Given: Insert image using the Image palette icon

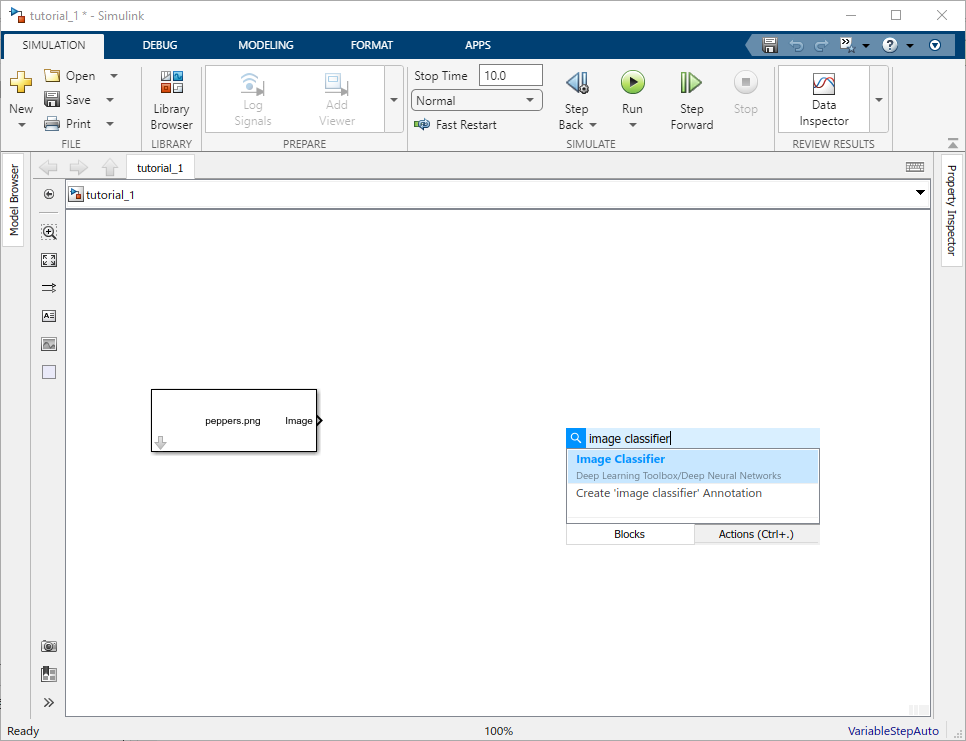Looking at the screenshot, I should click(x=49, y=344).
